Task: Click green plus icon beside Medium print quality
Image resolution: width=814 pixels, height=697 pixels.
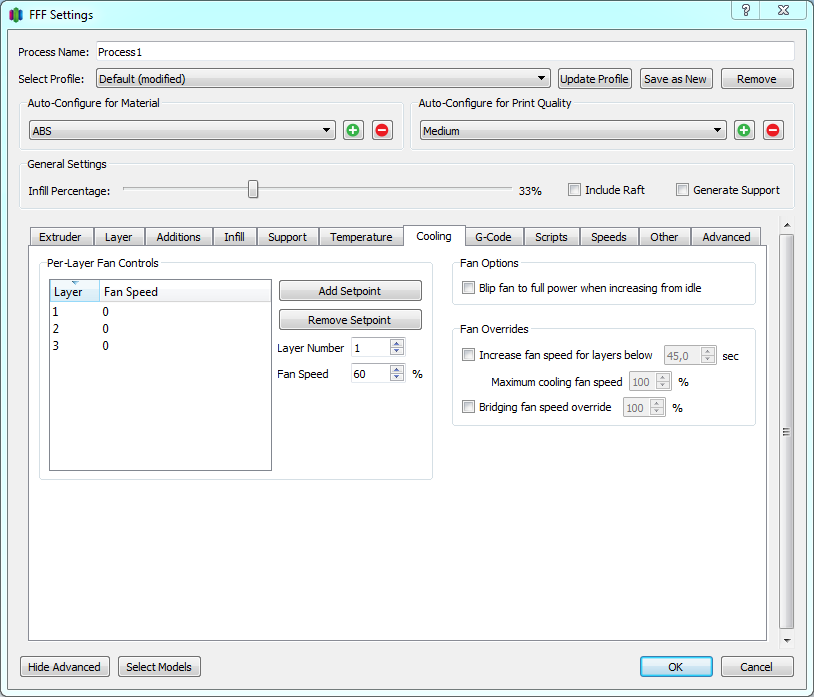Action: pyautogui.click(x=744, y=130)
